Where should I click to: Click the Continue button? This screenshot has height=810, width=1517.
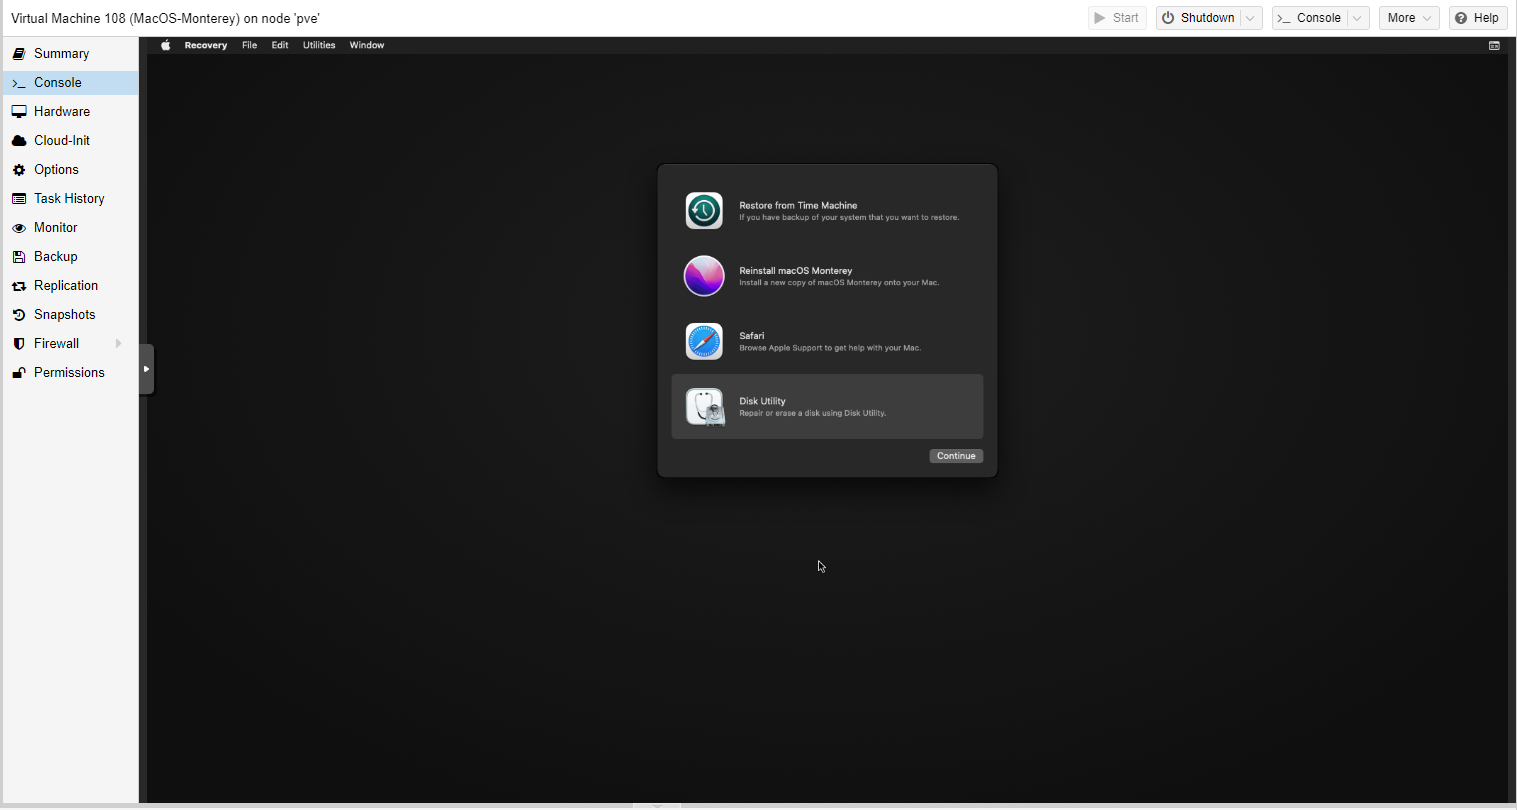point(956,456)
